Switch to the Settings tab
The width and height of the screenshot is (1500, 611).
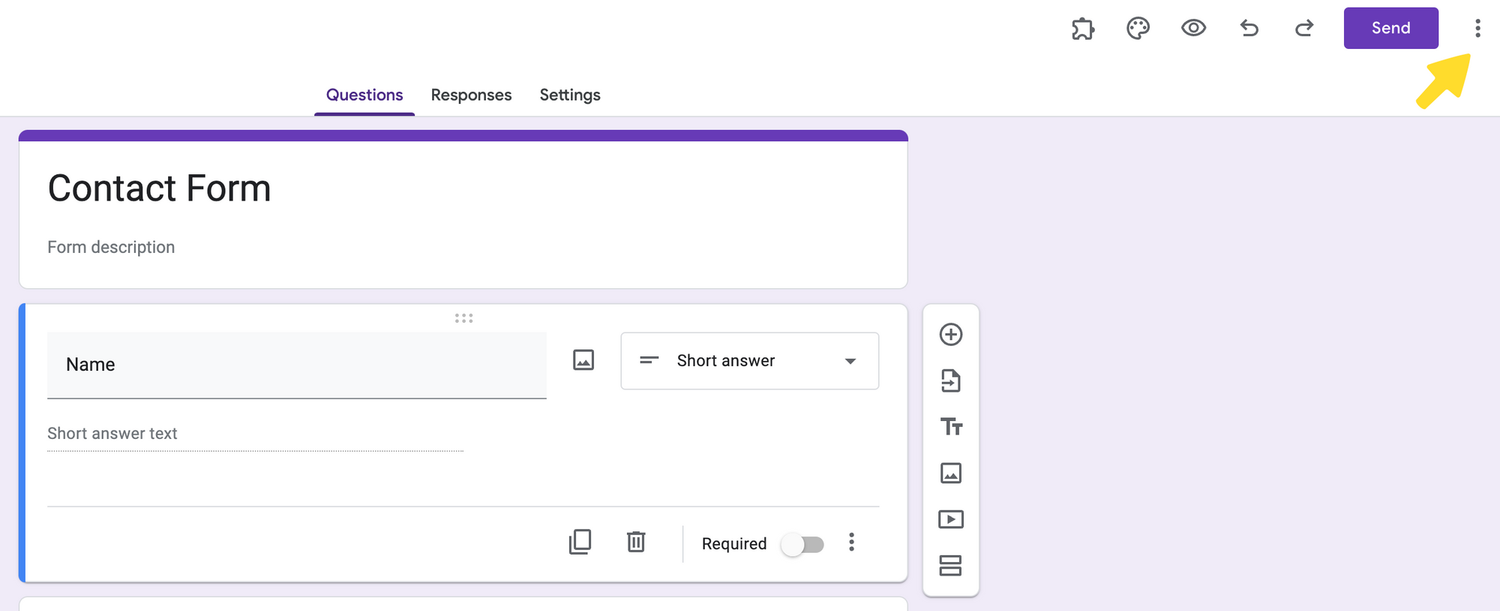570,95
